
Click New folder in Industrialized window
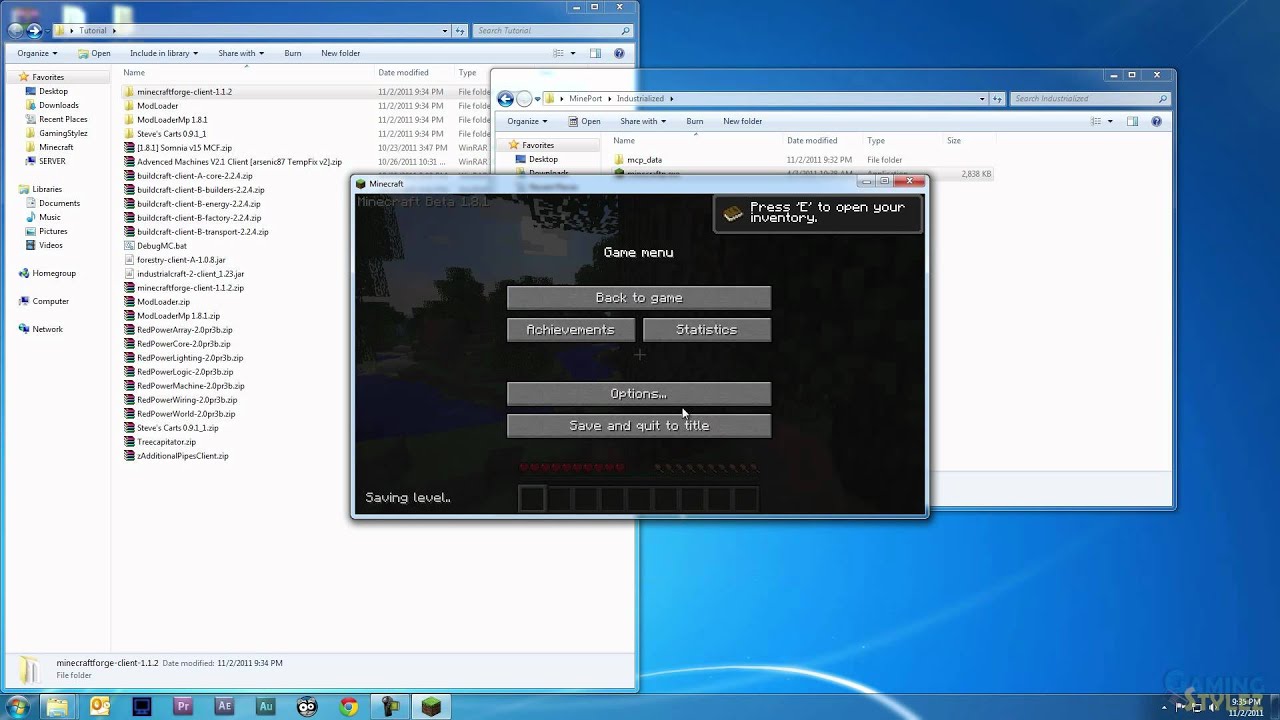tap(742, 121)
